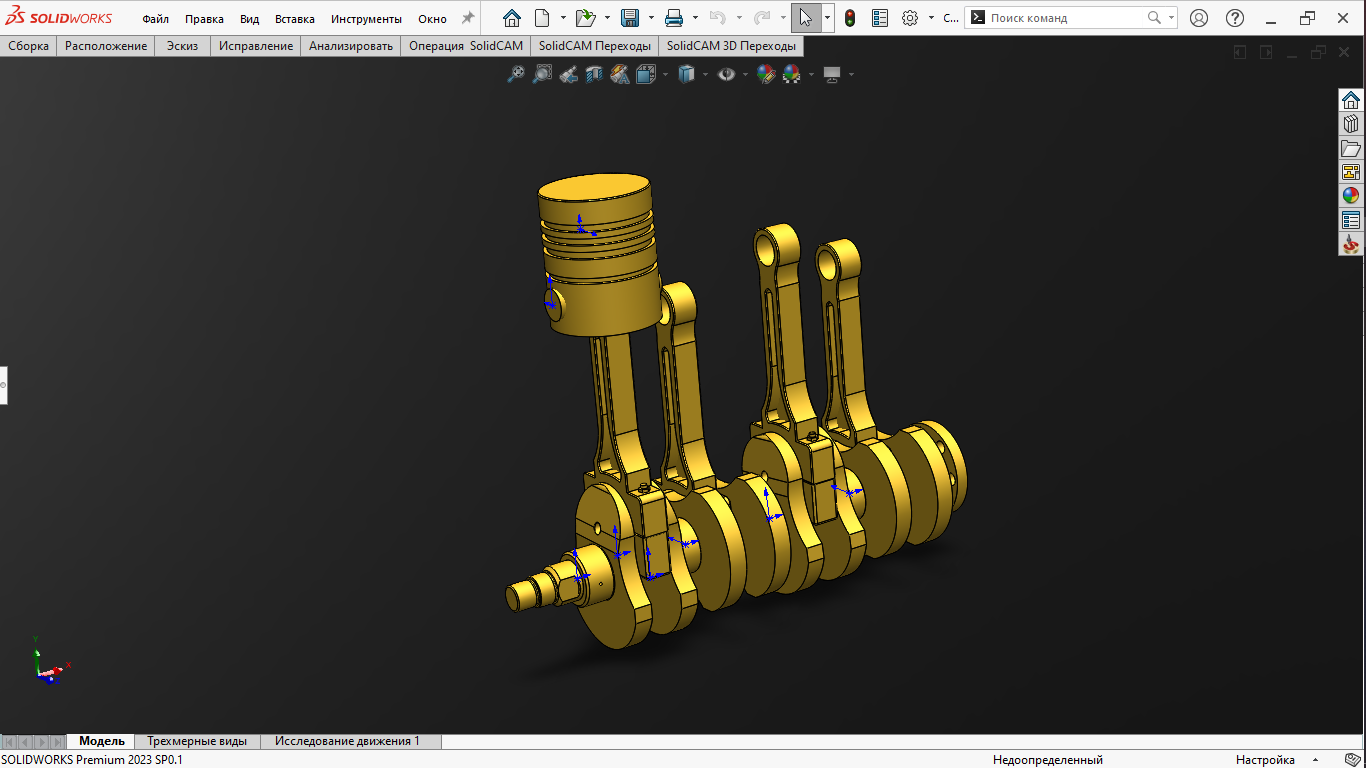Click the Save floppy disk icon
This screenshot has width=1366, height=768.
[630, 18]
